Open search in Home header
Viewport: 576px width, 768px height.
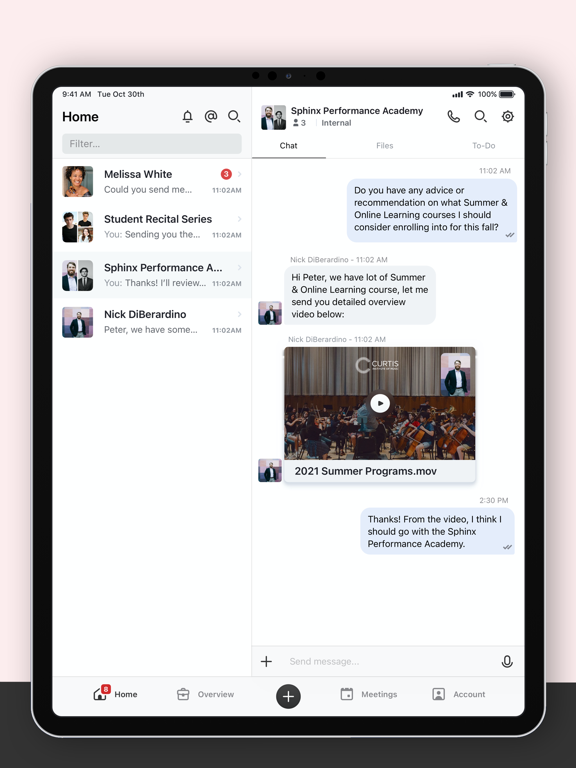[234, 116]
